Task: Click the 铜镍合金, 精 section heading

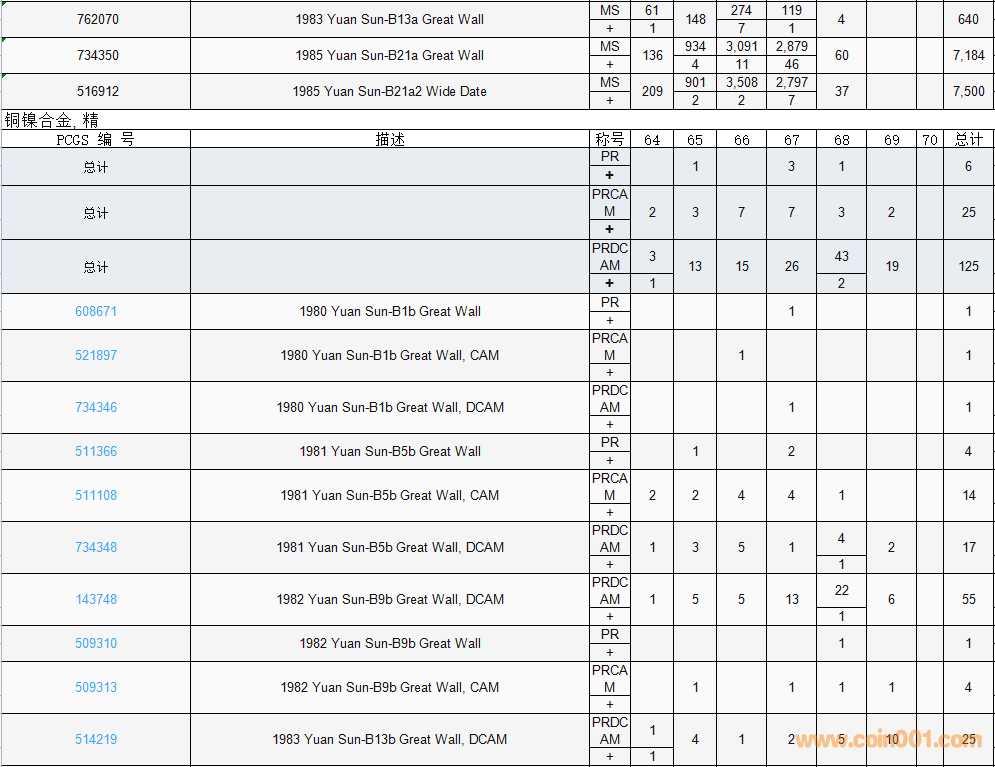Action: click(x=51, y=120)
